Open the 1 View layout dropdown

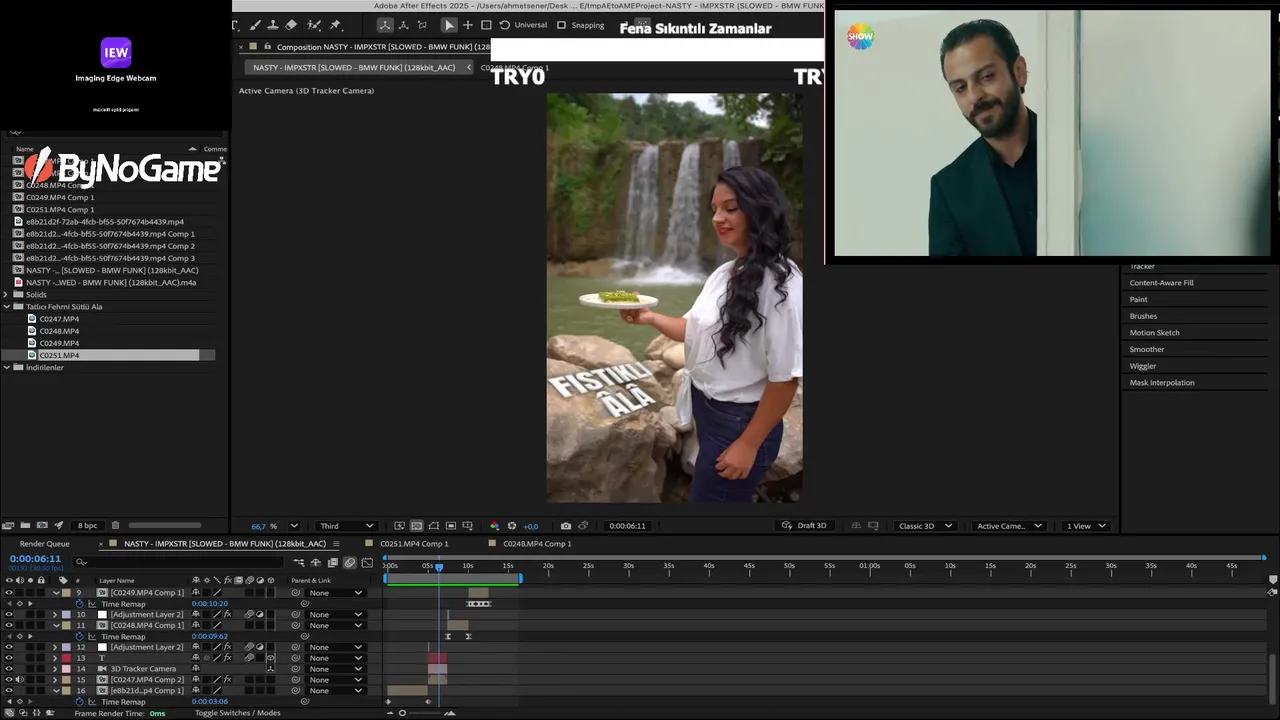(x=1086, y=526)
